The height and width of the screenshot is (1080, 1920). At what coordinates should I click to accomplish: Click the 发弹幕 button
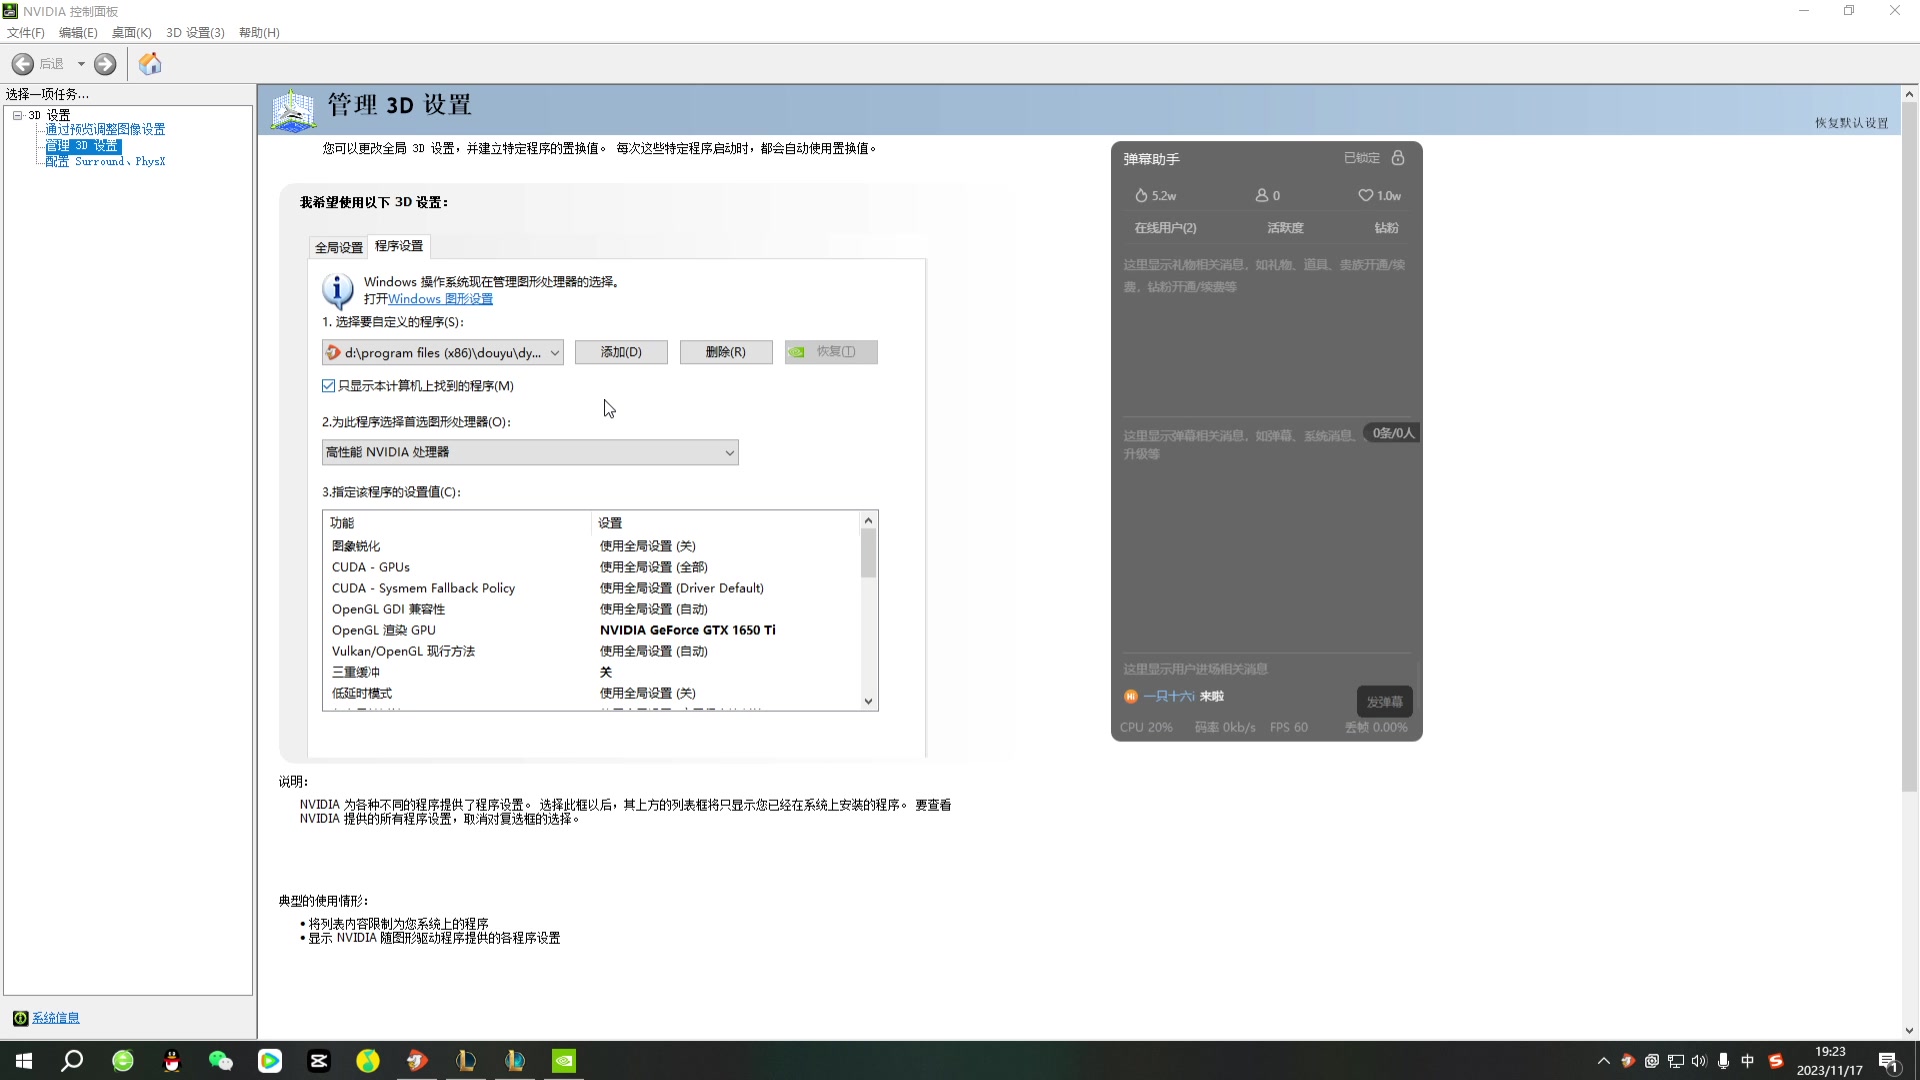pyautogui.click(x=1385, y=702)
